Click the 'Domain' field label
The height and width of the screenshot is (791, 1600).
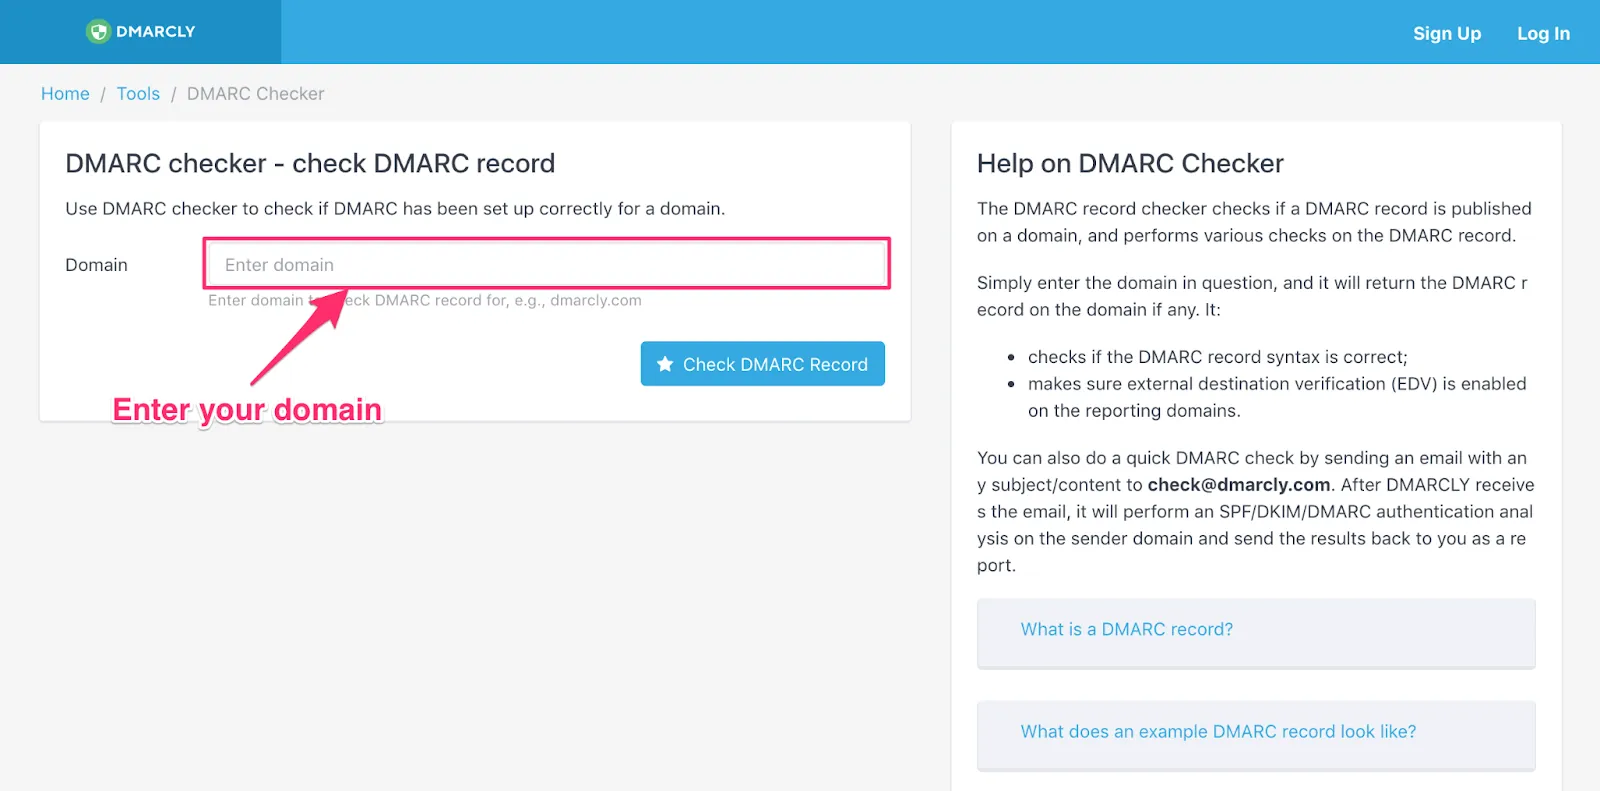point(96,265)
